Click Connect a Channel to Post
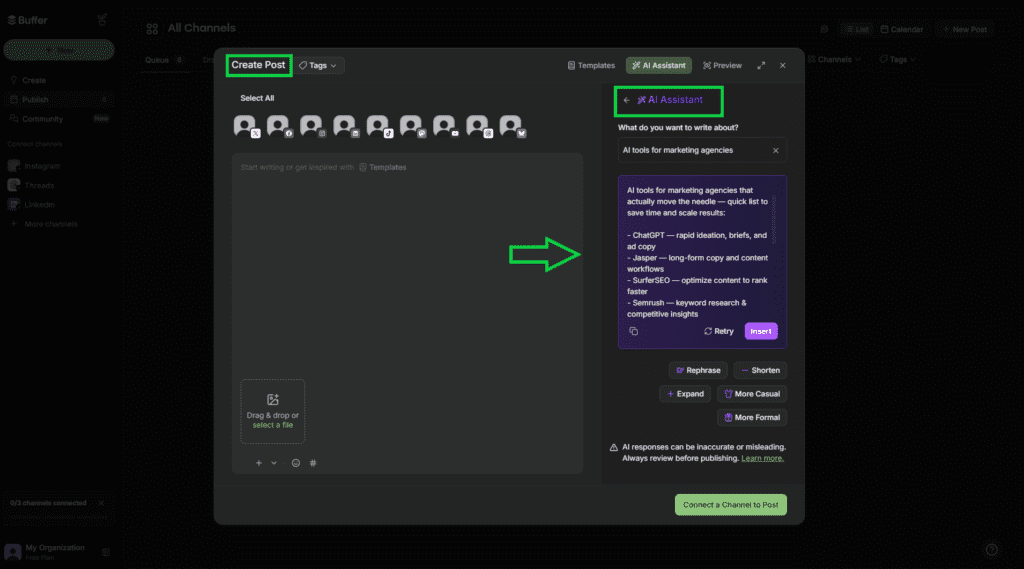This screenshot has width=1024, height=569. pyautogui.click(x=731, y=505)
